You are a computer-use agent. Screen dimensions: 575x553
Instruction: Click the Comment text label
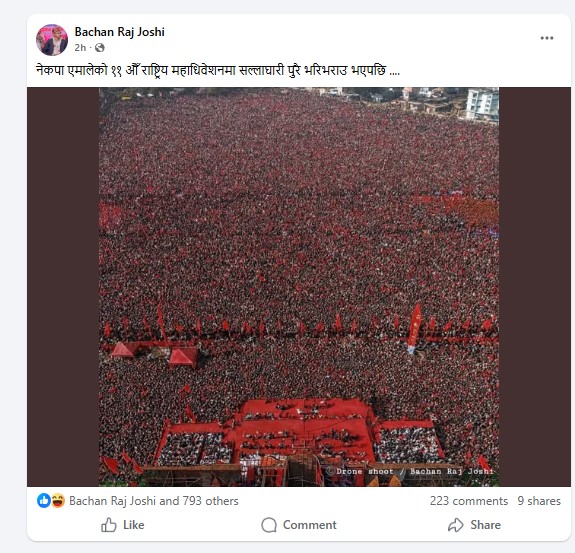(x=310, y=525)
